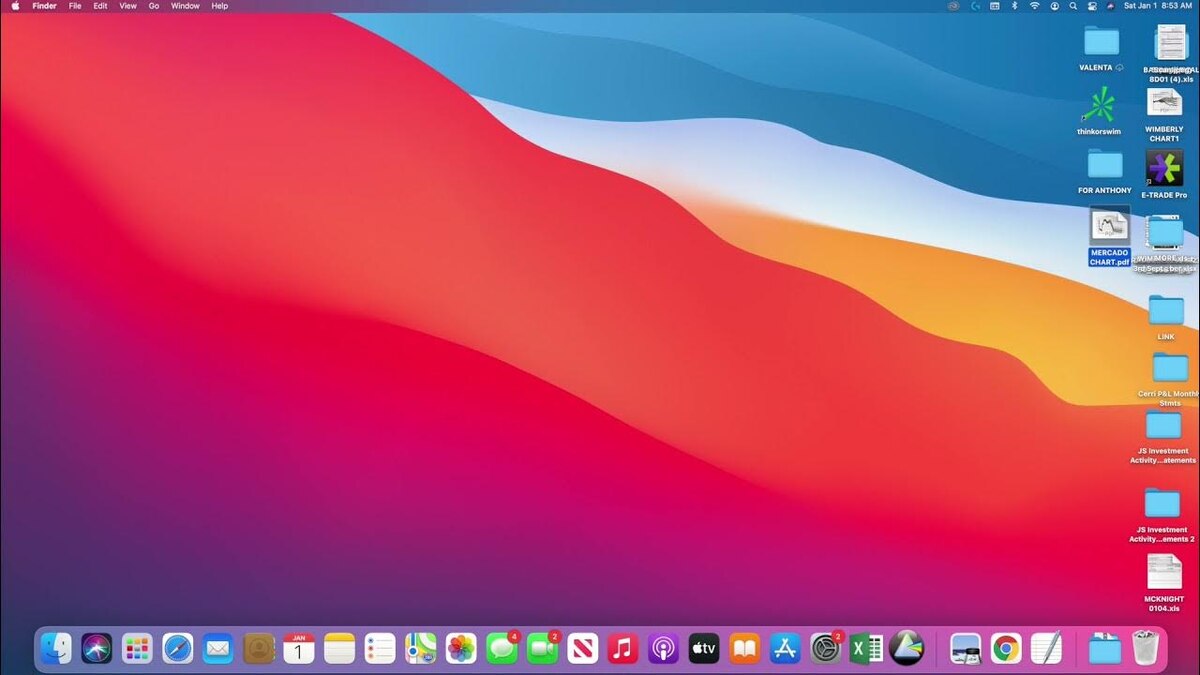Open the News app in the Dock
The width and height of the screenshot is (1200, 675).
(583, 649)
